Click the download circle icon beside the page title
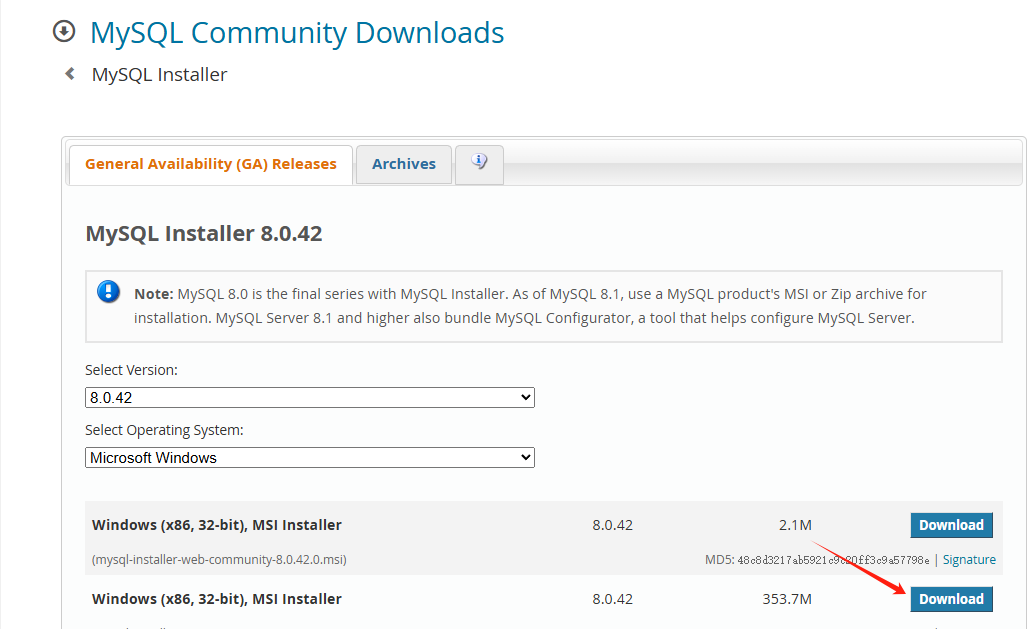Screen dimensions: 1034x629 (64, 31)
